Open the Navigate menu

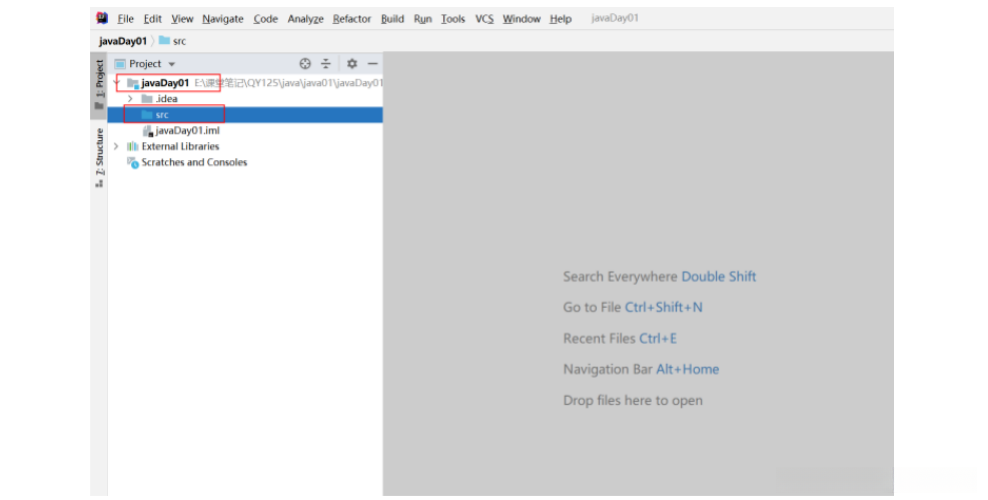222,19
